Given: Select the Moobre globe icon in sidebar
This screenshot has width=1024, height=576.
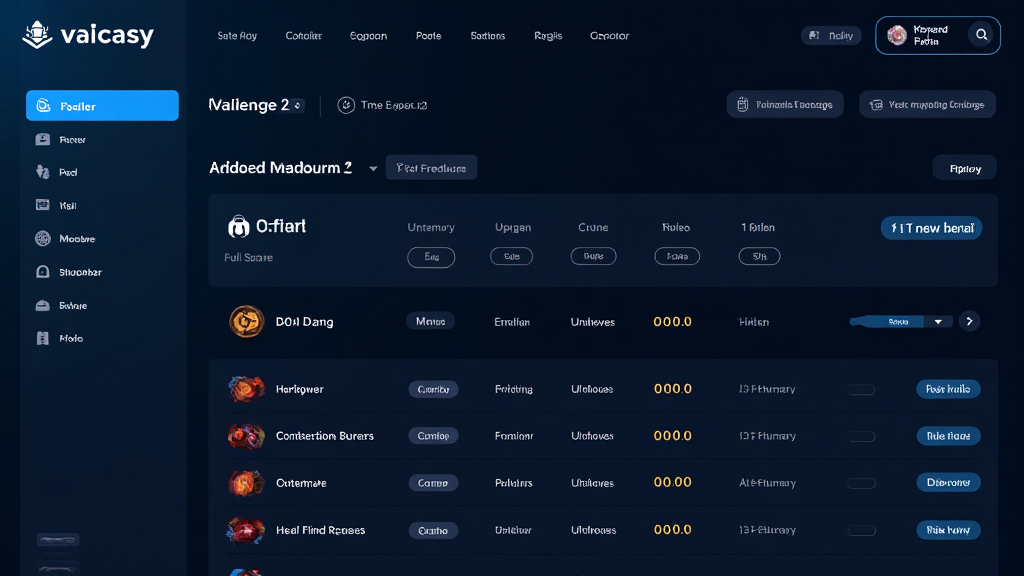Looking at the screenshot, I should click(x=42, y=238).
